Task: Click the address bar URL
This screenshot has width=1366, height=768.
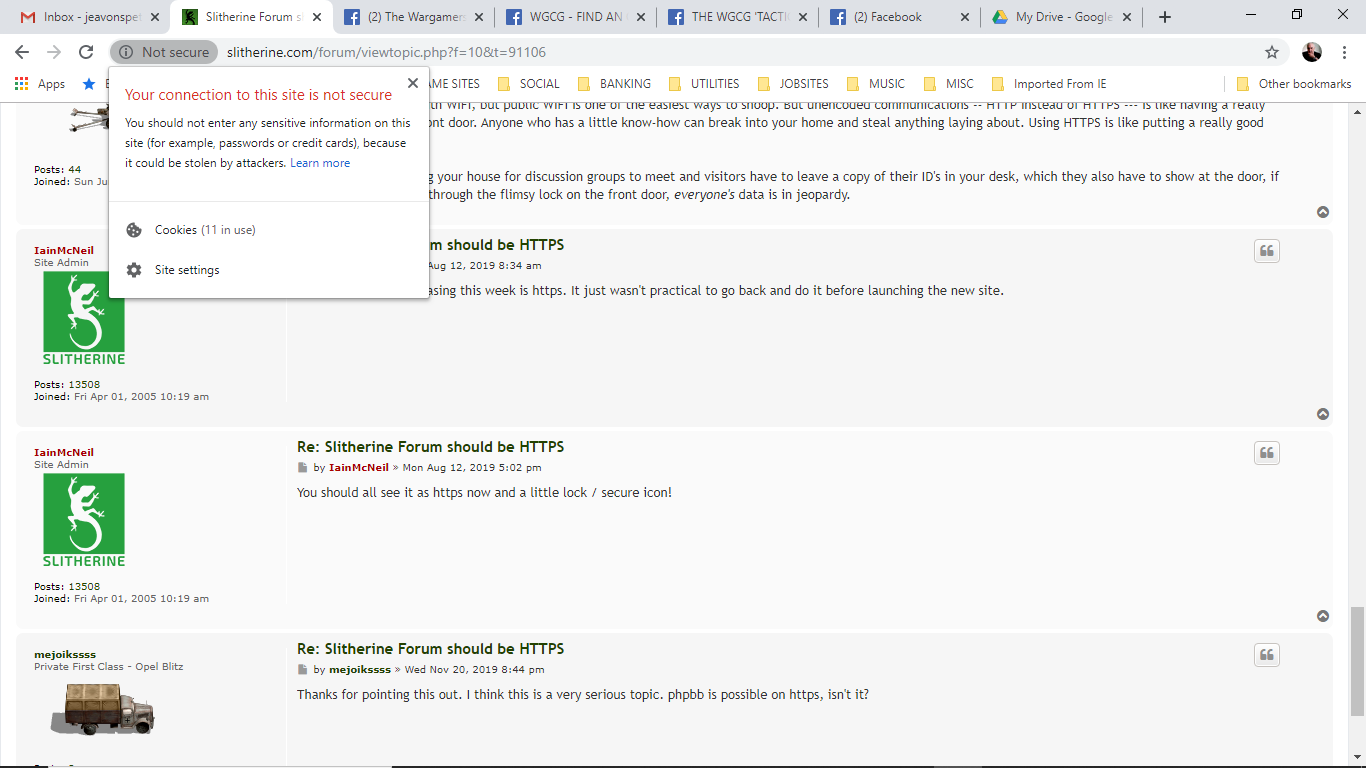Action: click(386, 52)
